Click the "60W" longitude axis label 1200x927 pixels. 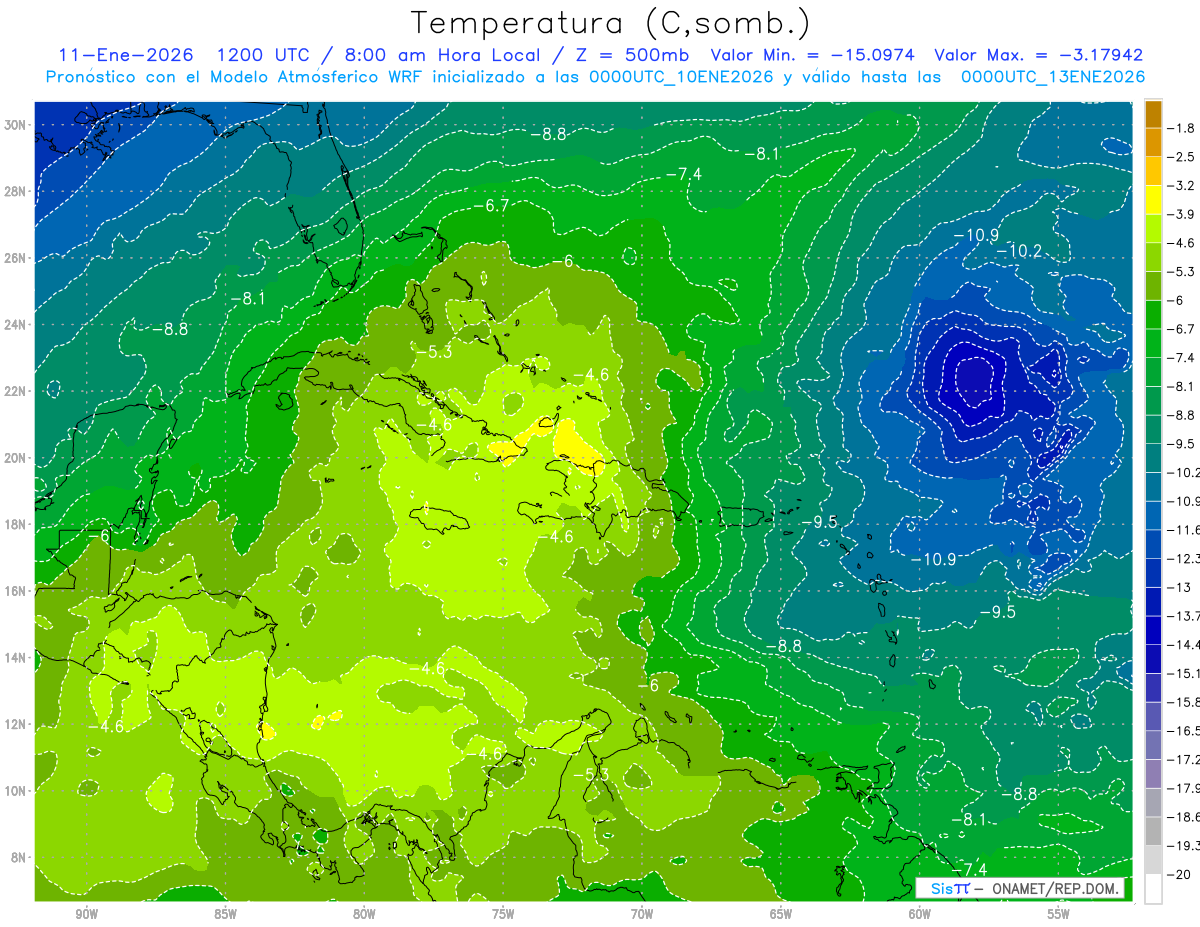(920, 914)
